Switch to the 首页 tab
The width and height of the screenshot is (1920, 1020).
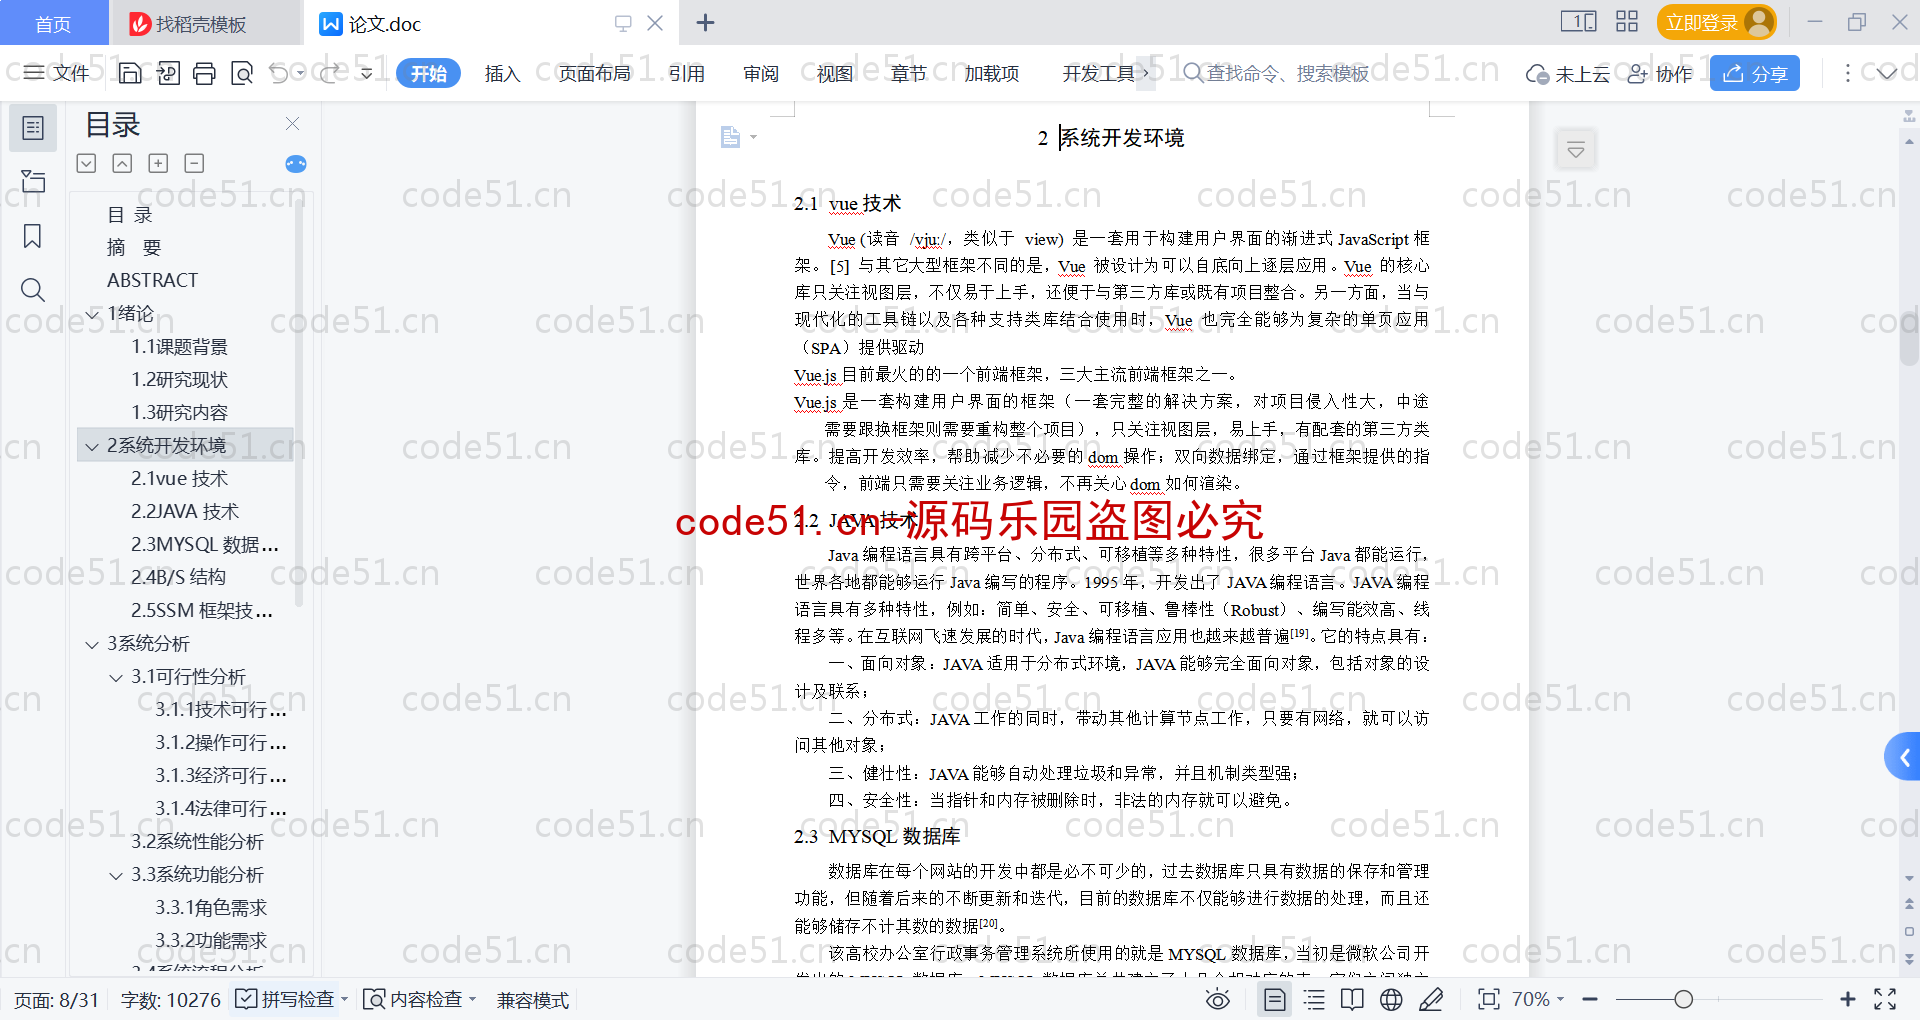(53, 23)
